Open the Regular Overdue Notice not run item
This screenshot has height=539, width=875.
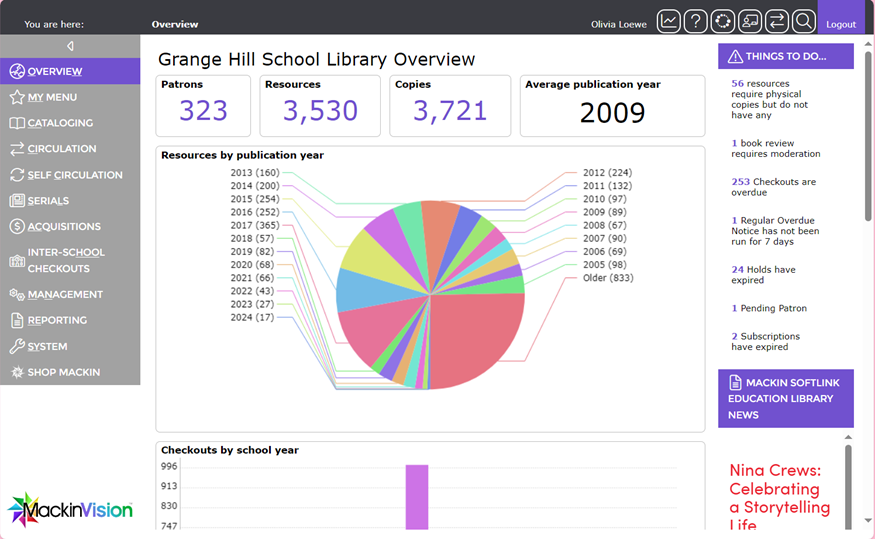775,231
